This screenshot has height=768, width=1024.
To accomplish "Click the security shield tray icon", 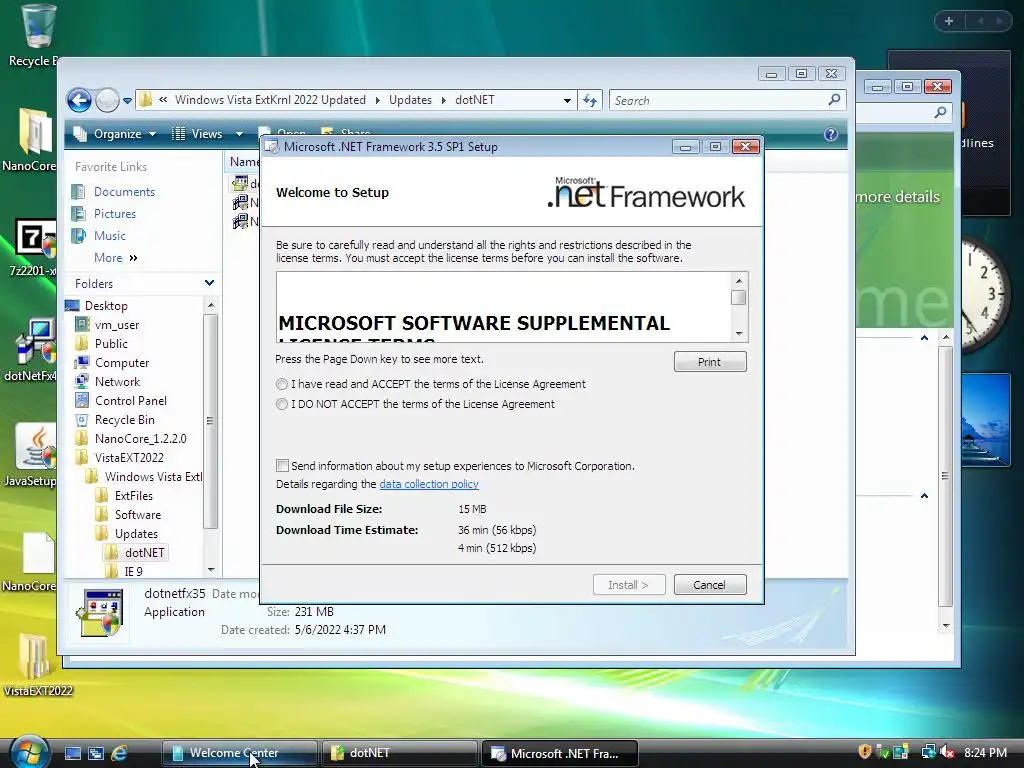I will [865, 752].
